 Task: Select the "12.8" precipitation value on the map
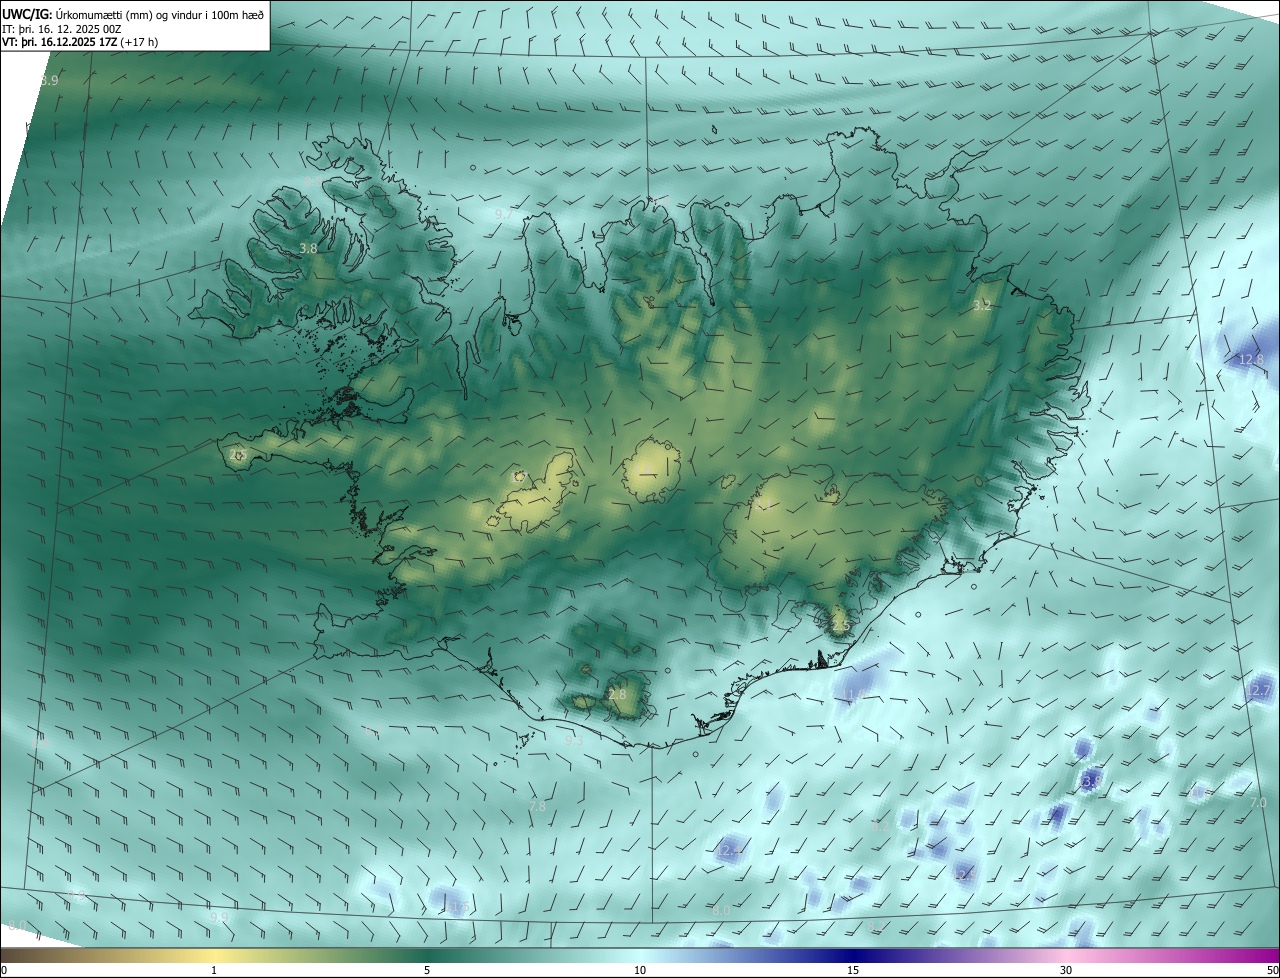pos(1251,359)
